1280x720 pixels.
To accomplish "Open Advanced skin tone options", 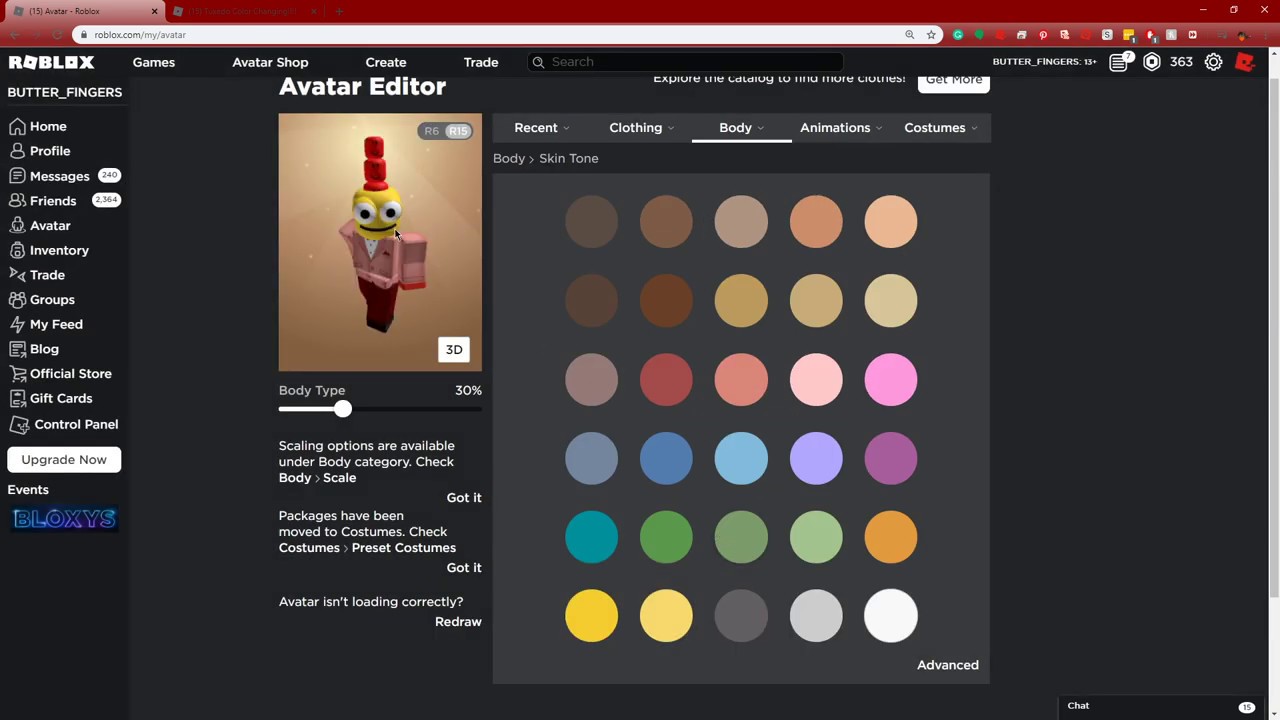I will pos(948,665).
